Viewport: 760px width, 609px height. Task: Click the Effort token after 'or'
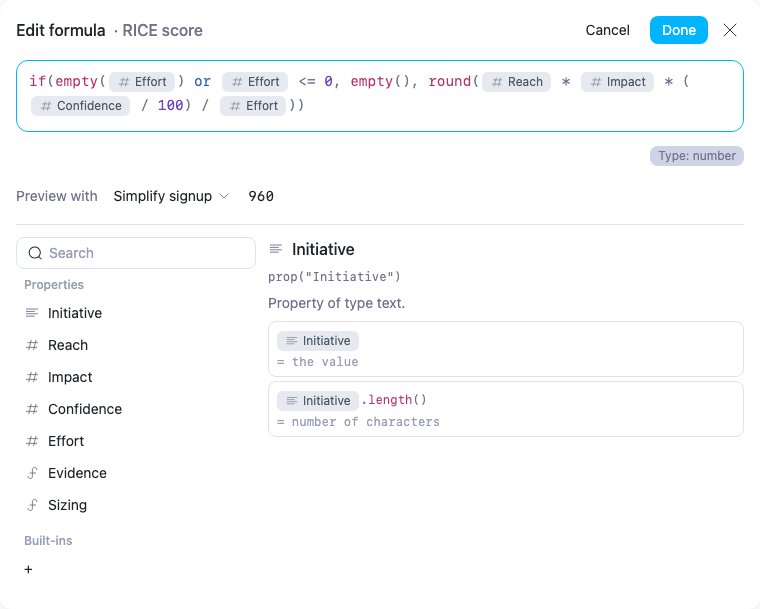click(255, 81)
